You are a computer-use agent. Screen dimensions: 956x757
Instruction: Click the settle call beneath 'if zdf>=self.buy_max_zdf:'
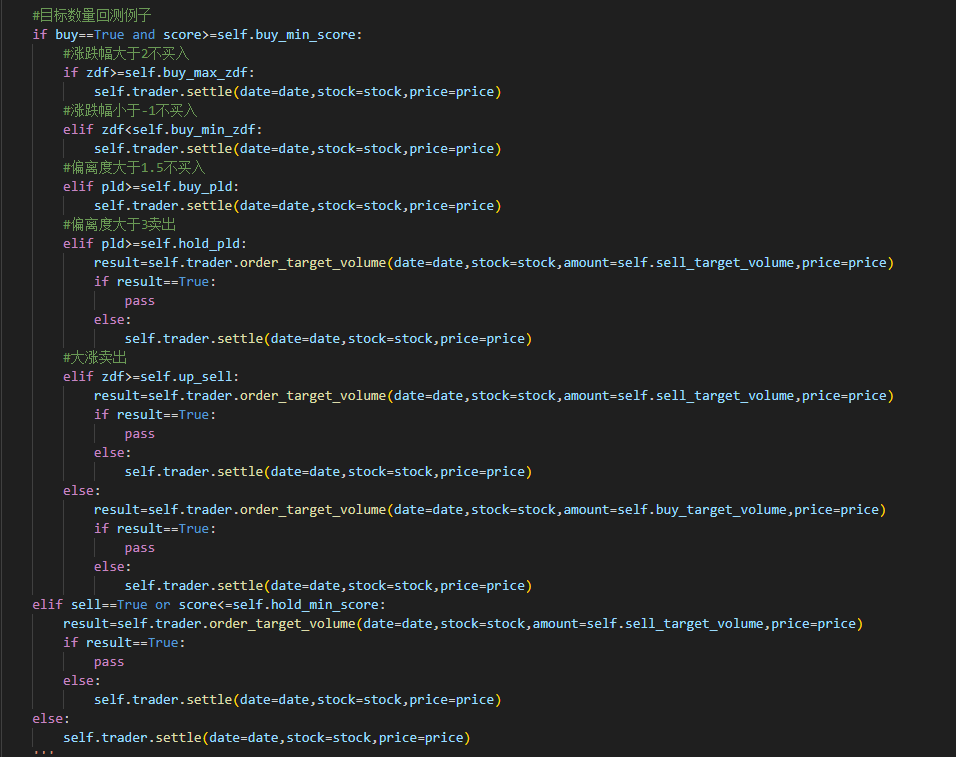298,91
